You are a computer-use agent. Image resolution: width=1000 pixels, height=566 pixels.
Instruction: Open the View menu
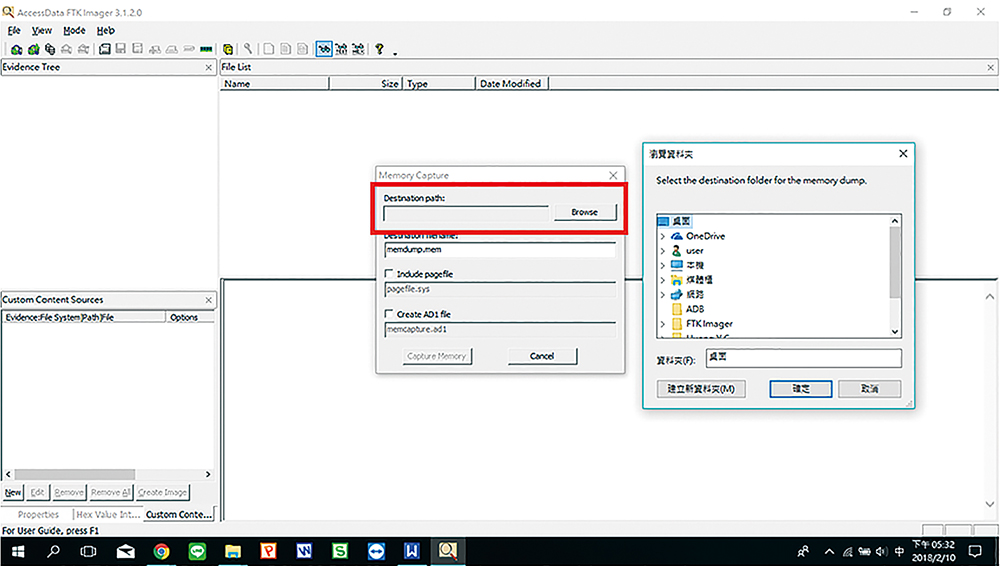(41, 30)
